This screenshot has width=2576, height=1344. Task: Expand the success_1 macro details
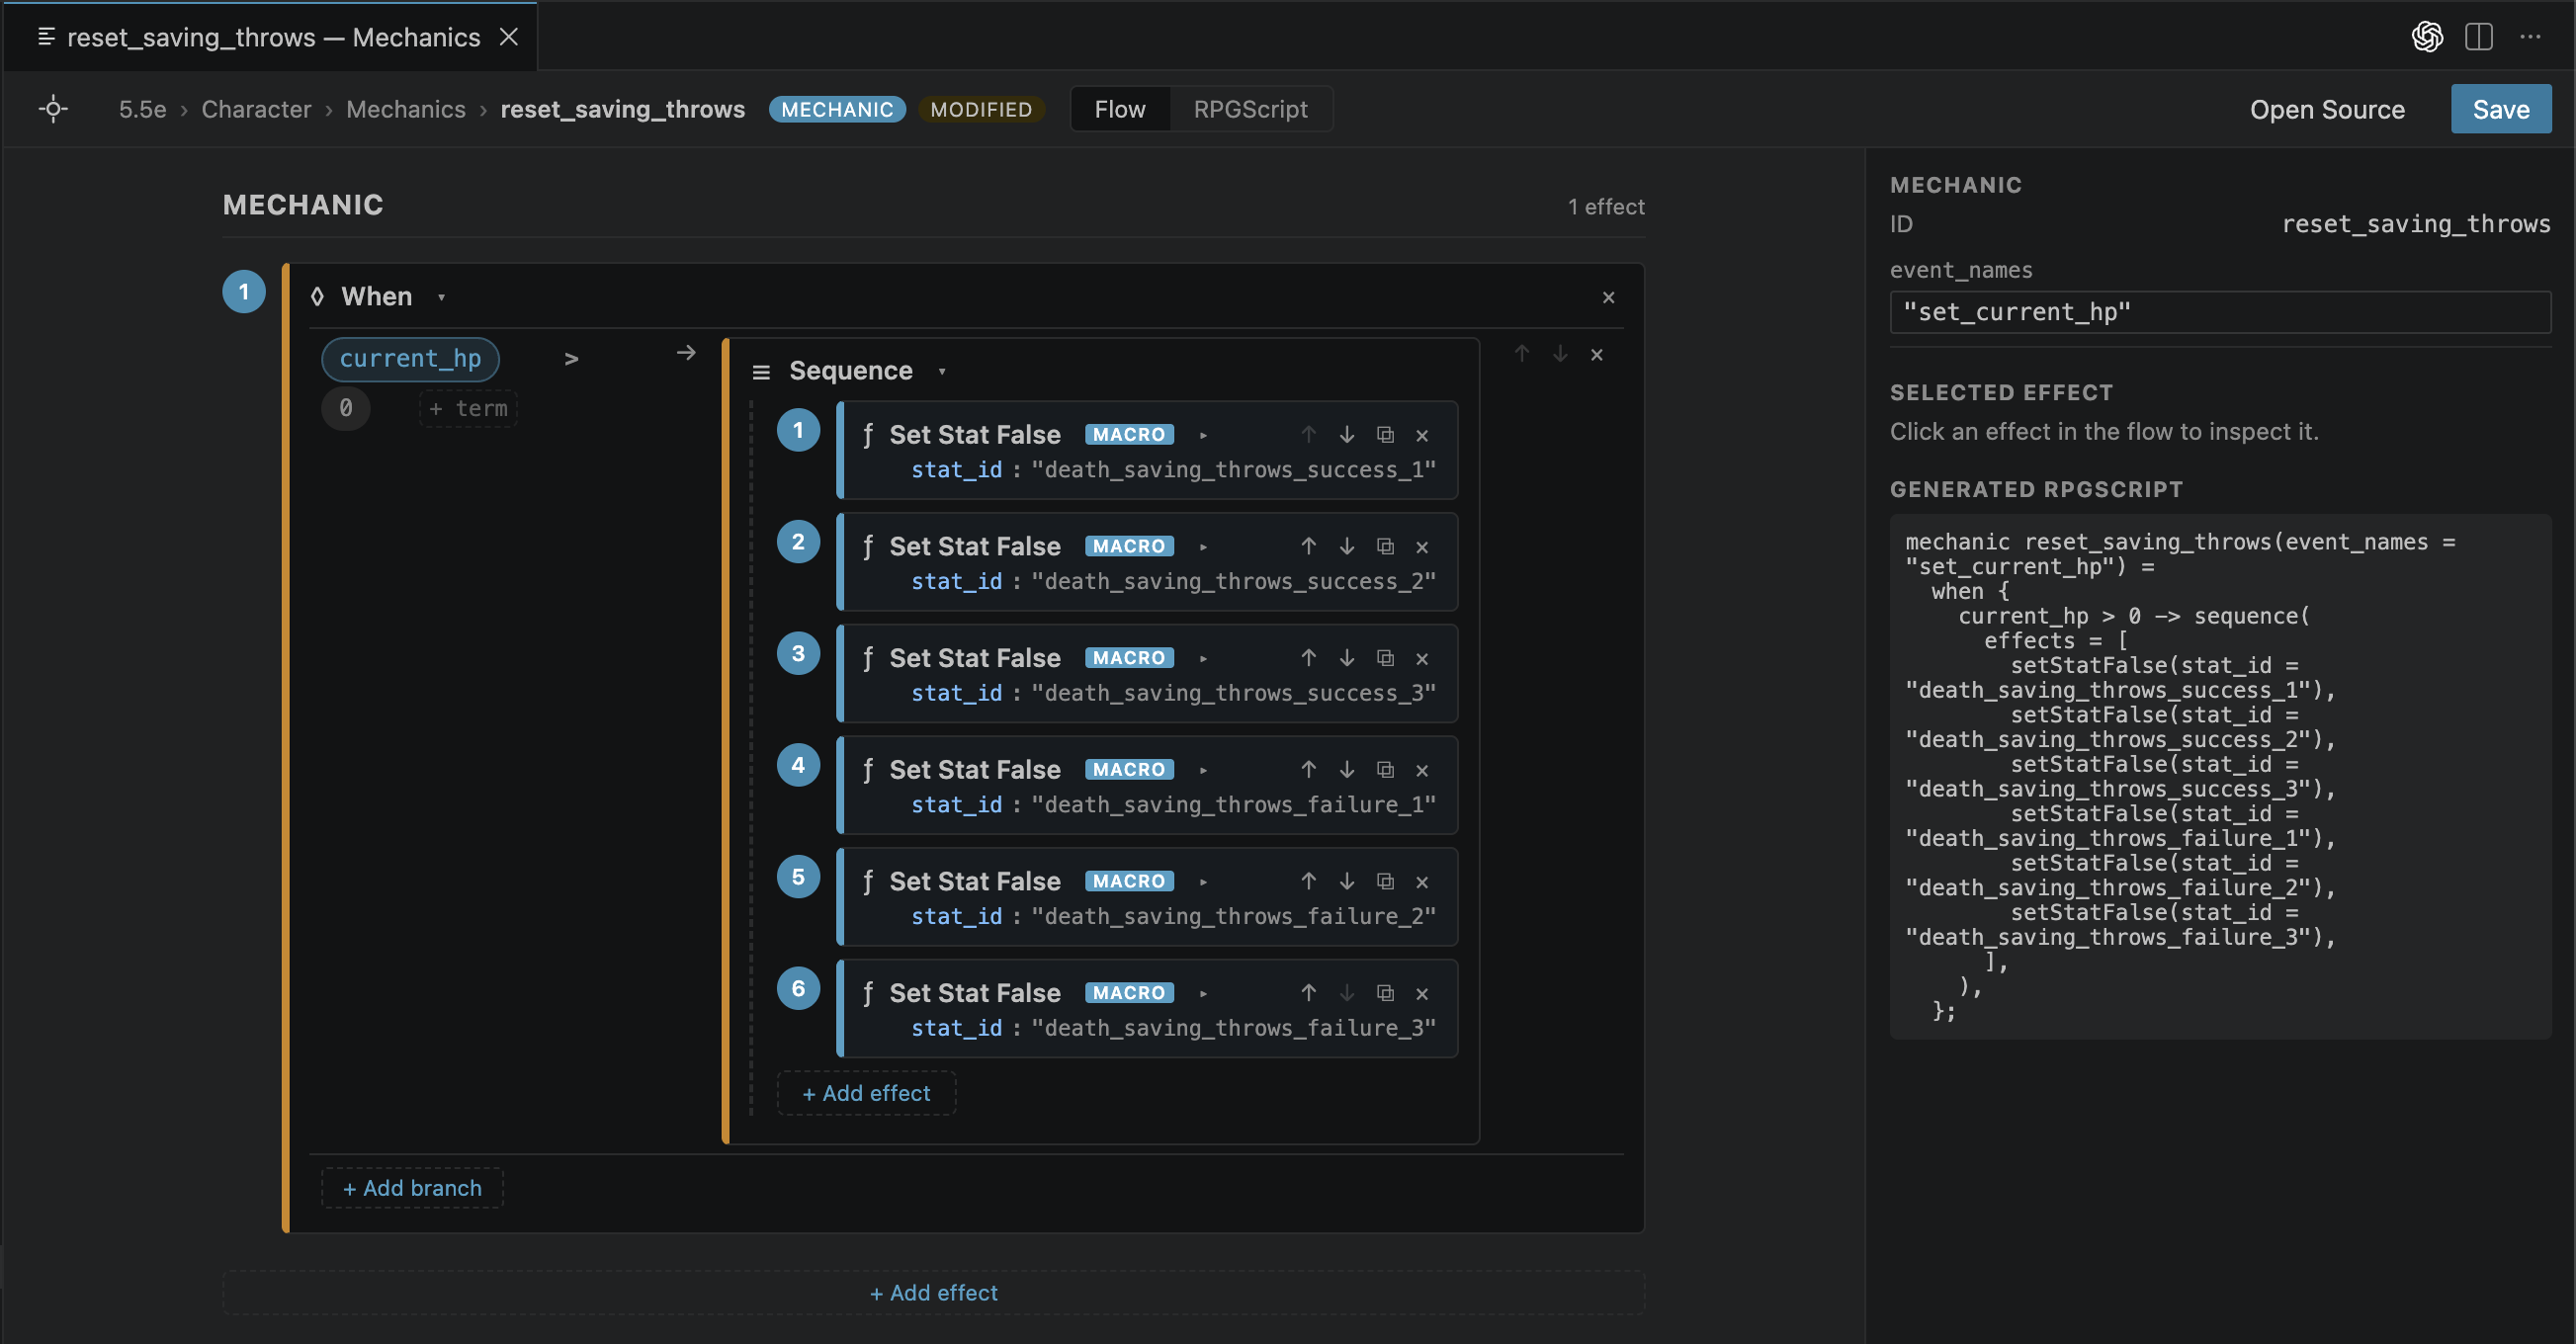click(x=1203, y=435)
